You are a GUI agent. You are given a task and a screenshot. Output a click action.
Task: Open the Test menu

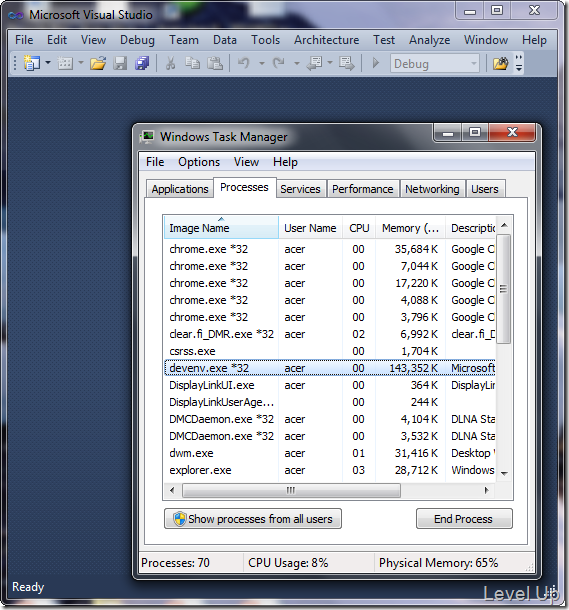point(384,40)
